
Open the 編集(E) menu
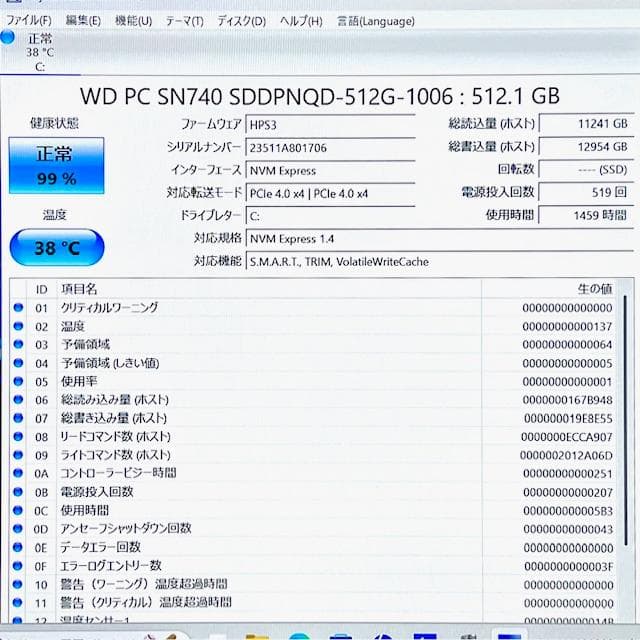[83, 20]
